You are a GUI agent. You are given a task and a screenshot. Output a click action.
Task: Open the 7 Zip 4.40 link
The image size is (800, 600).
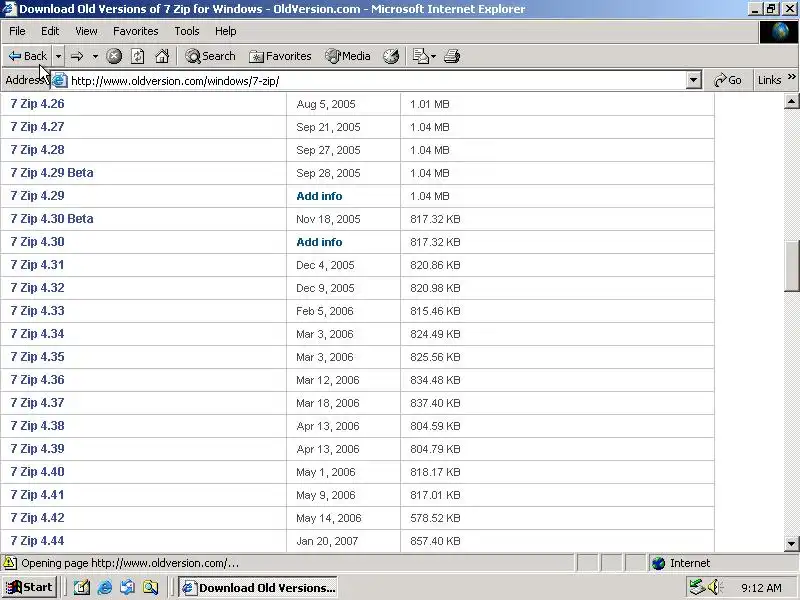pos(37,471)
